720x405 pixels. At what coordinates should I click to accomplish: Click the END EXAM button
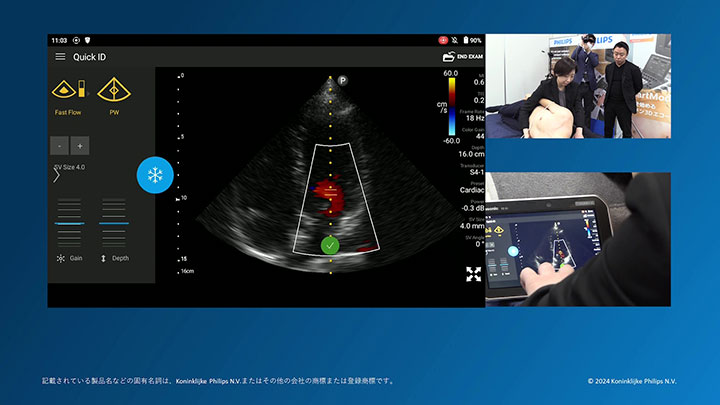(462, 57)
